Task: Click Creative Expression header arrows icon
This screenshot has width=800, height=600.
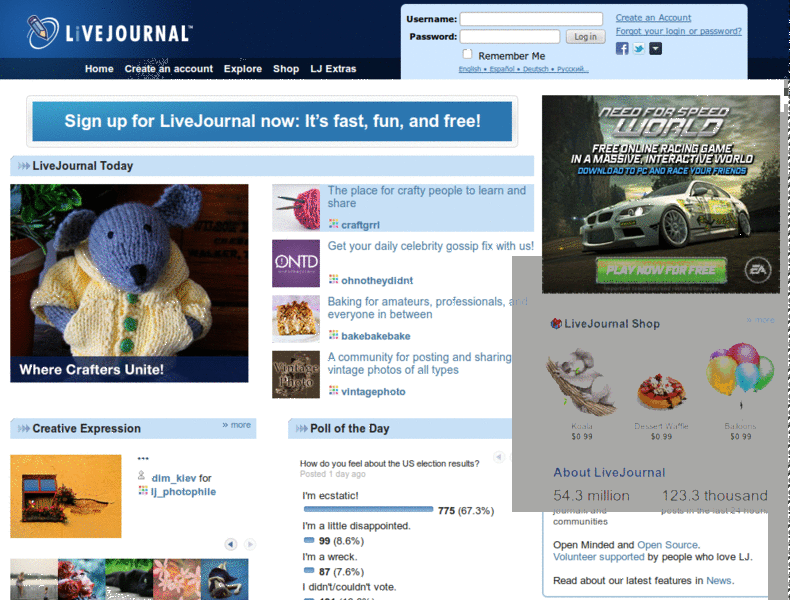Action: (x=23, y=429)
